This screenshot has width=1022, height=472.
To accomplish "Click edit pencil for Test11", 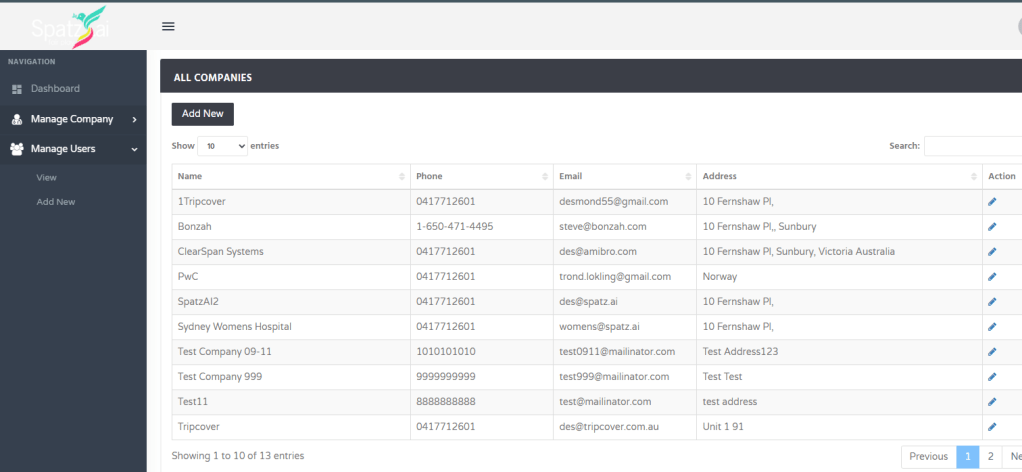I will (992, 401).
